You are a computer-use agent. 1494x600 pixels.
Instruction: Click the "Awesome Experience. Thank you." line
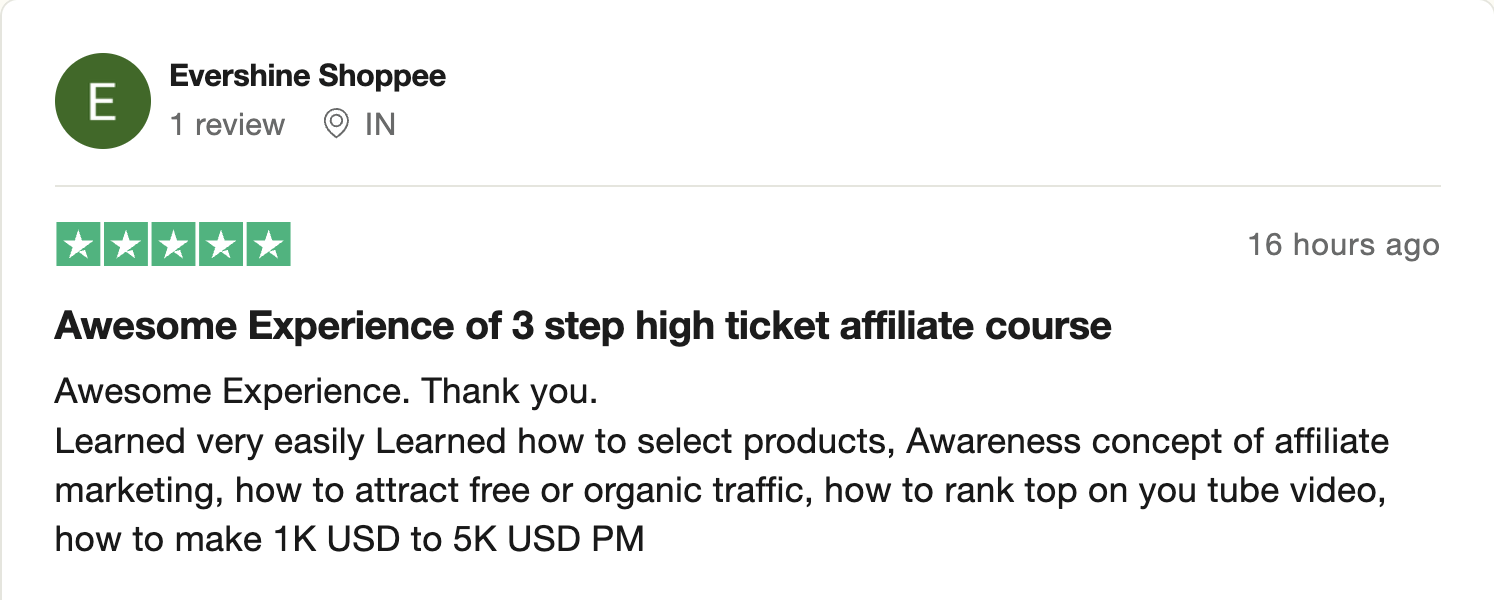pyautogui.click(x=326, y=392)
